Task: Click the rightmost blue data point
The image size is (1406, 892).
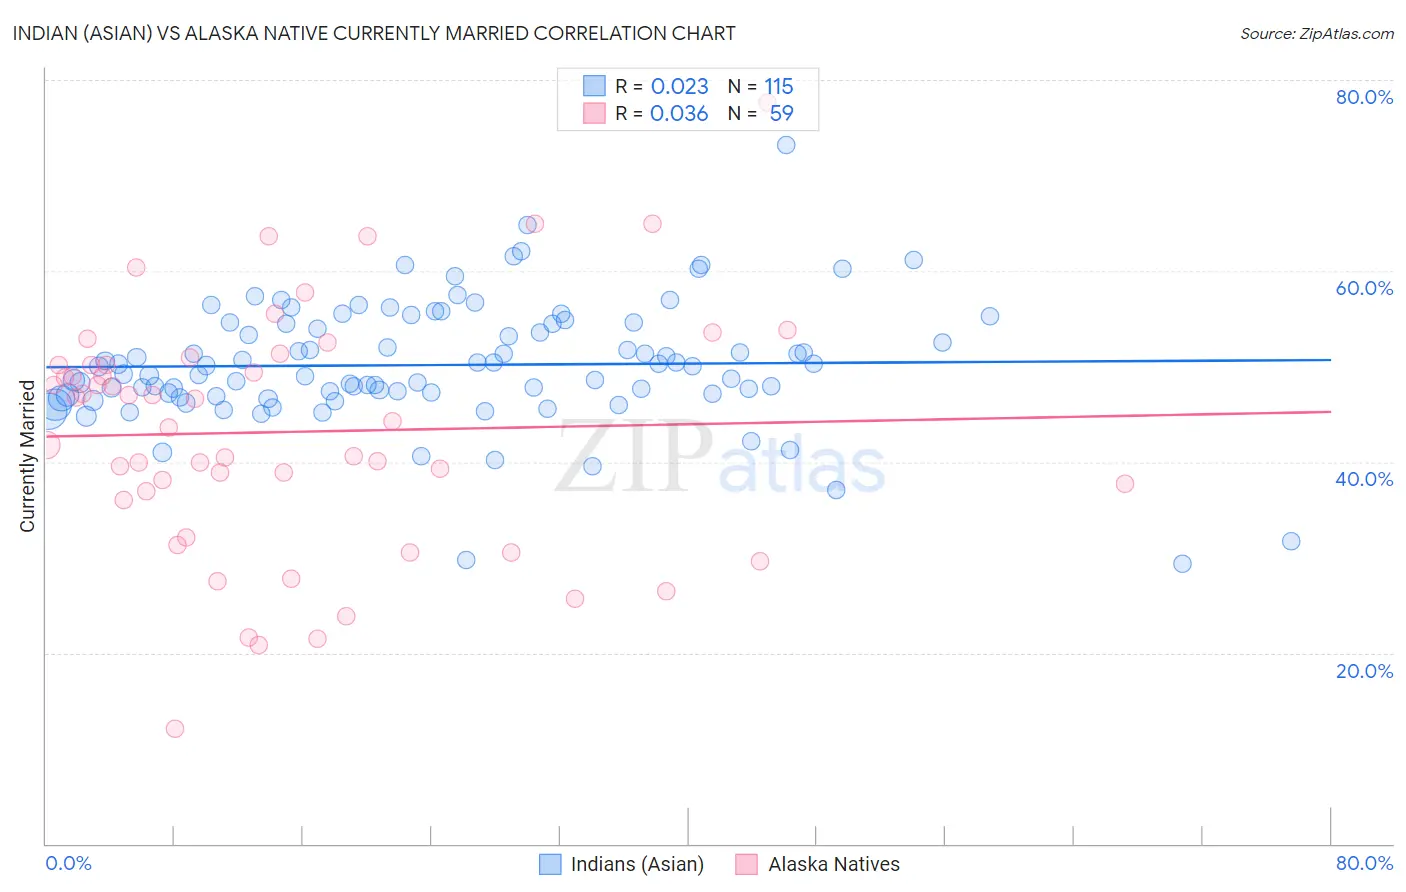Action: coord(1291,541)
